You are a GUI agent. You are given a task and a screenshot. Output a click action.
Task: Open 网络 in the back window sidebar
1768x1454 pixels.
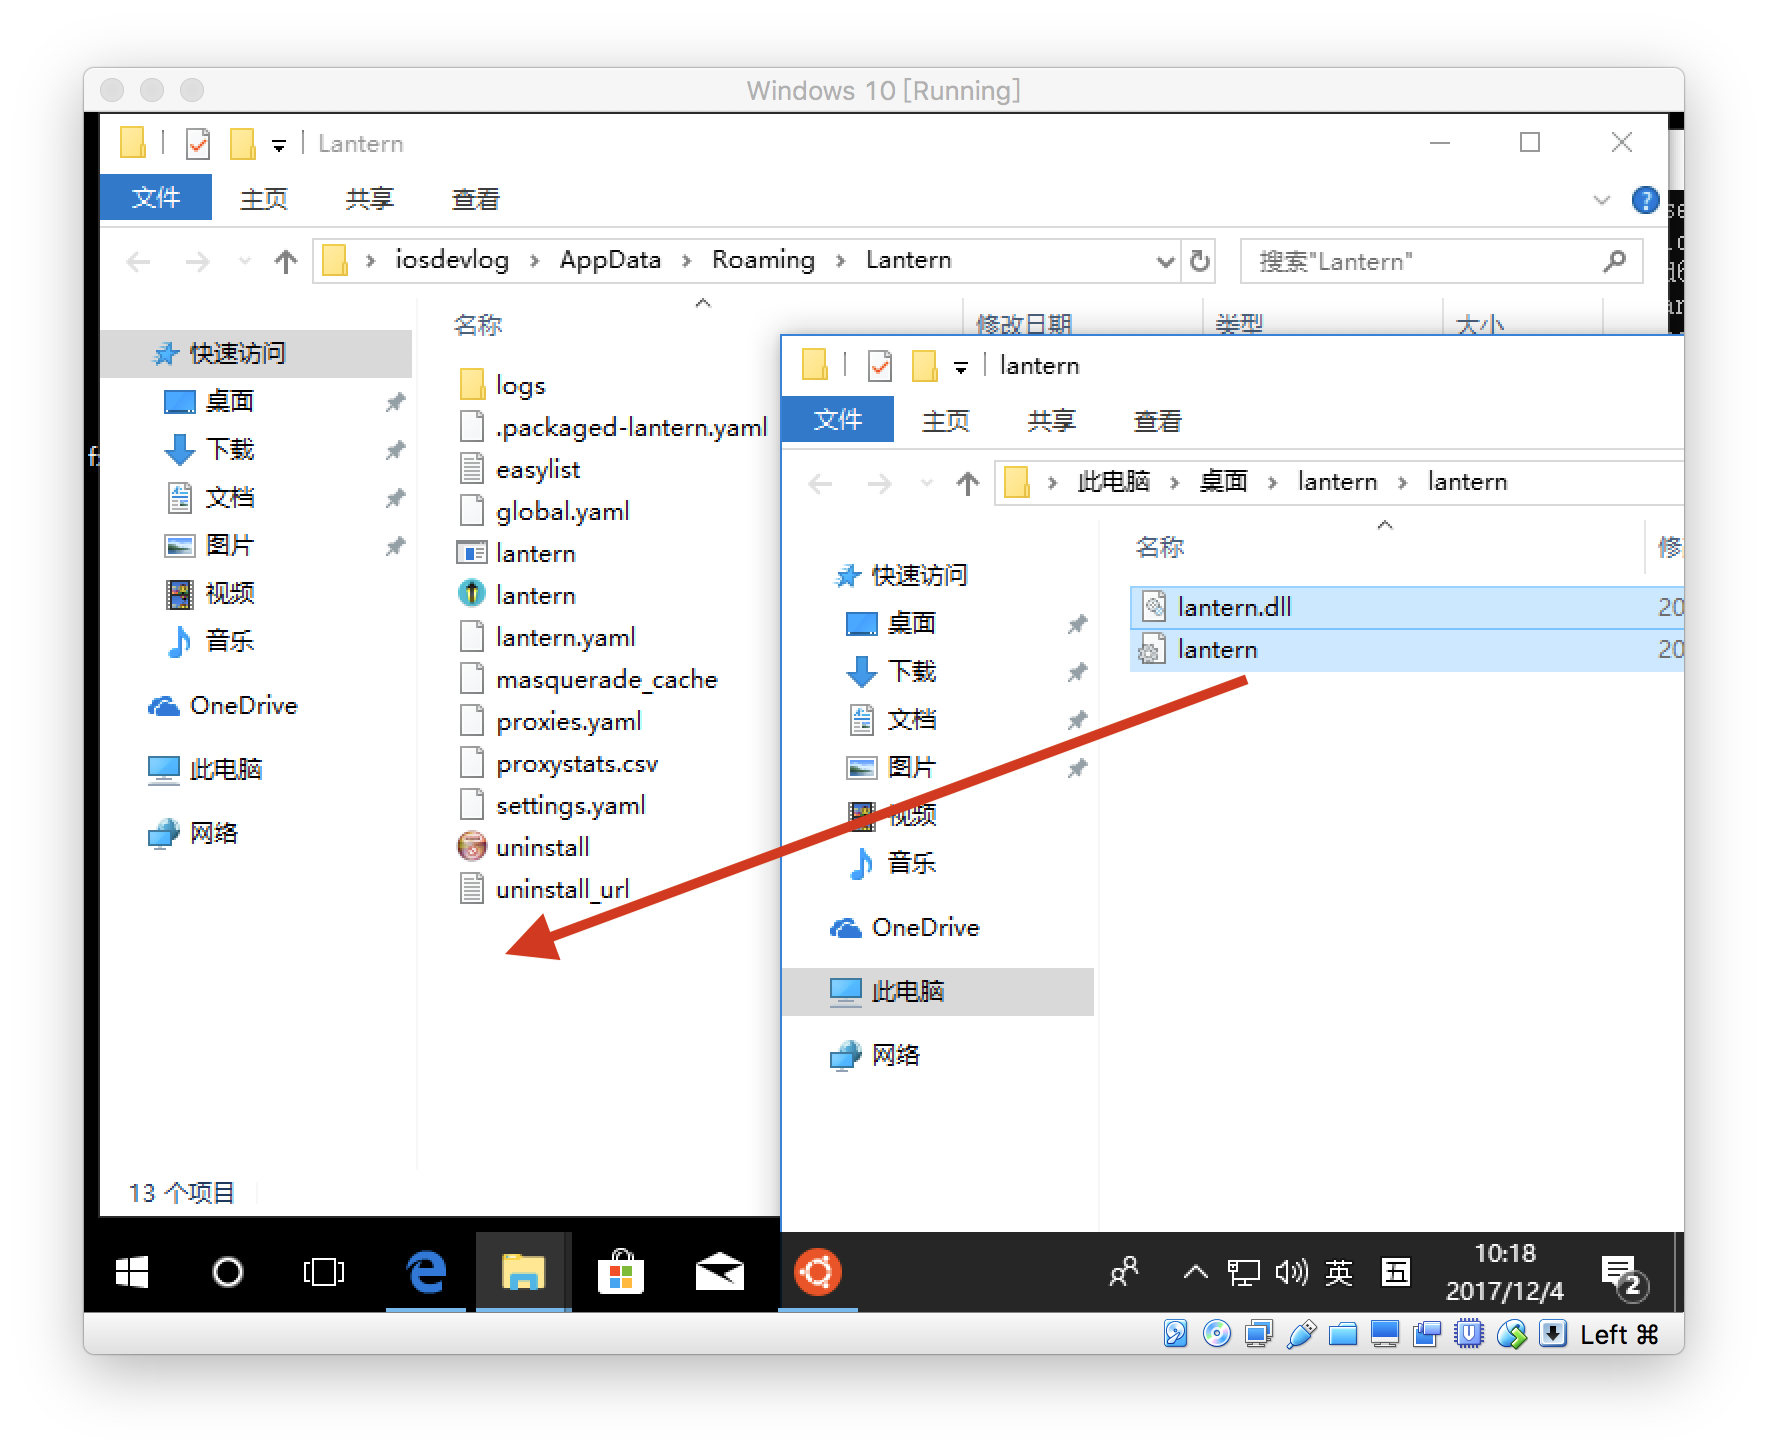214,833
